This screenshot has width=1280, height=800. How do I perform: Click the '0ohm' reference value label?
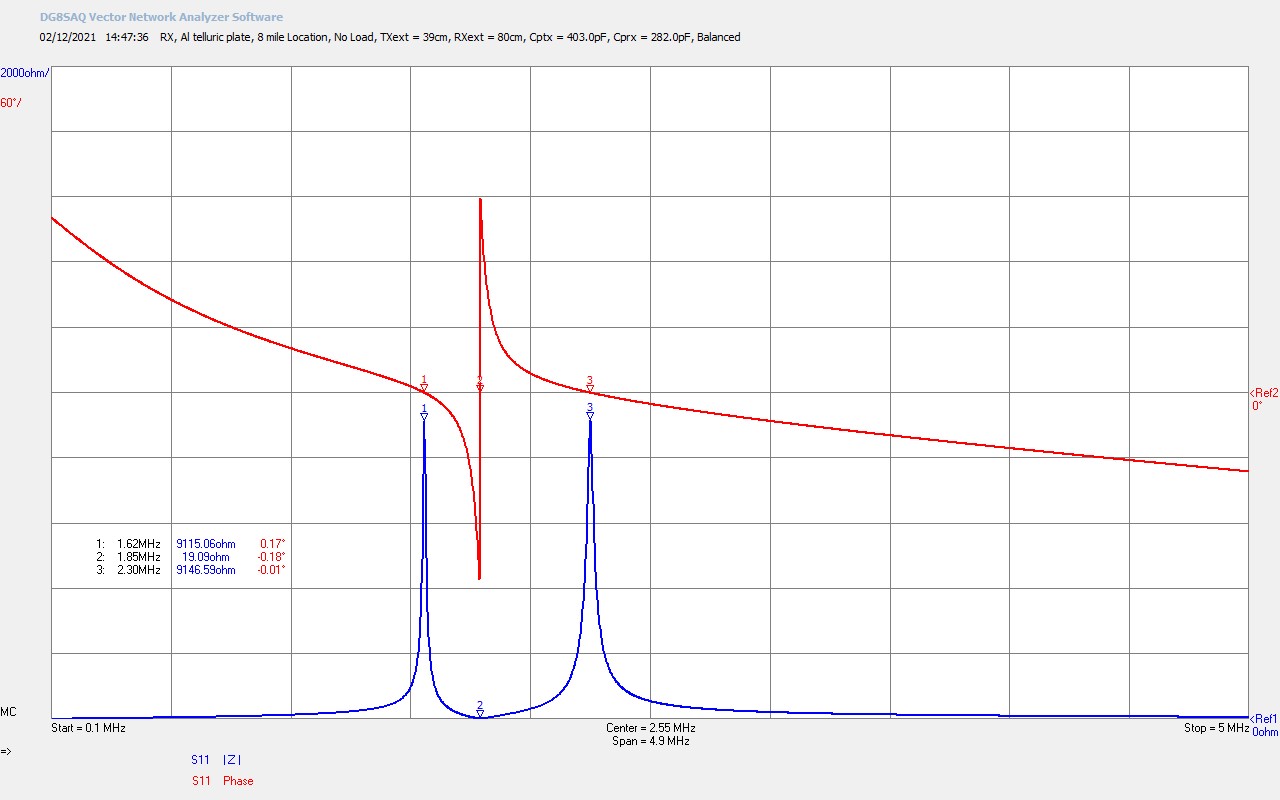[x=1266, y=732]
